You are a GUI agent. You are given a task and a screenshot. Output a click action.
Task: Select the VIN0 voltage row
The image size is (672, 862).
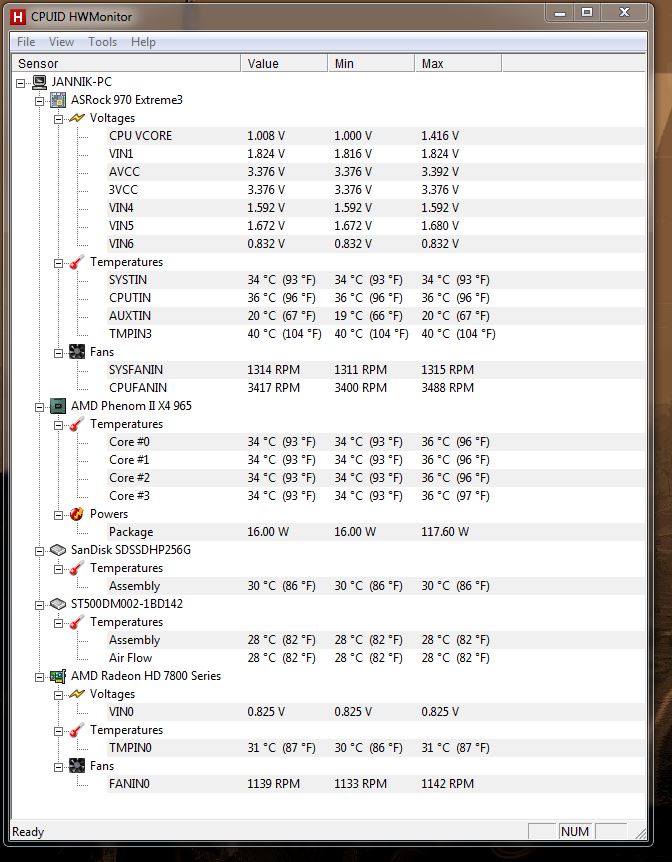click(376, 712)
